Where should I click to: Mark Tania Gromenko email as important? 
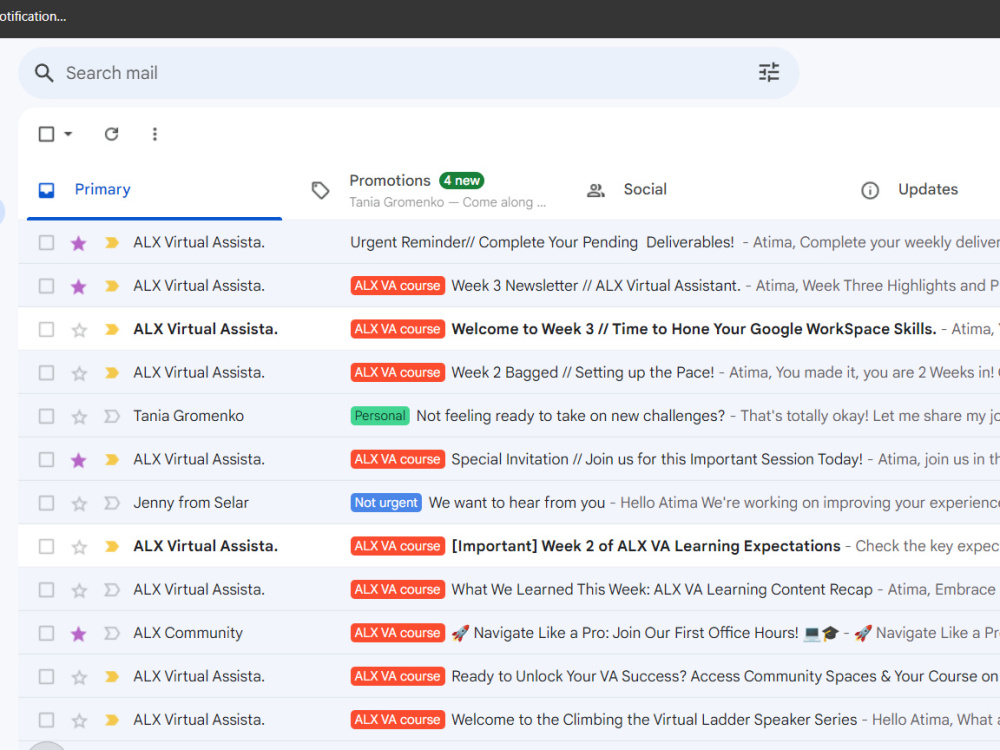pos(112,416)
